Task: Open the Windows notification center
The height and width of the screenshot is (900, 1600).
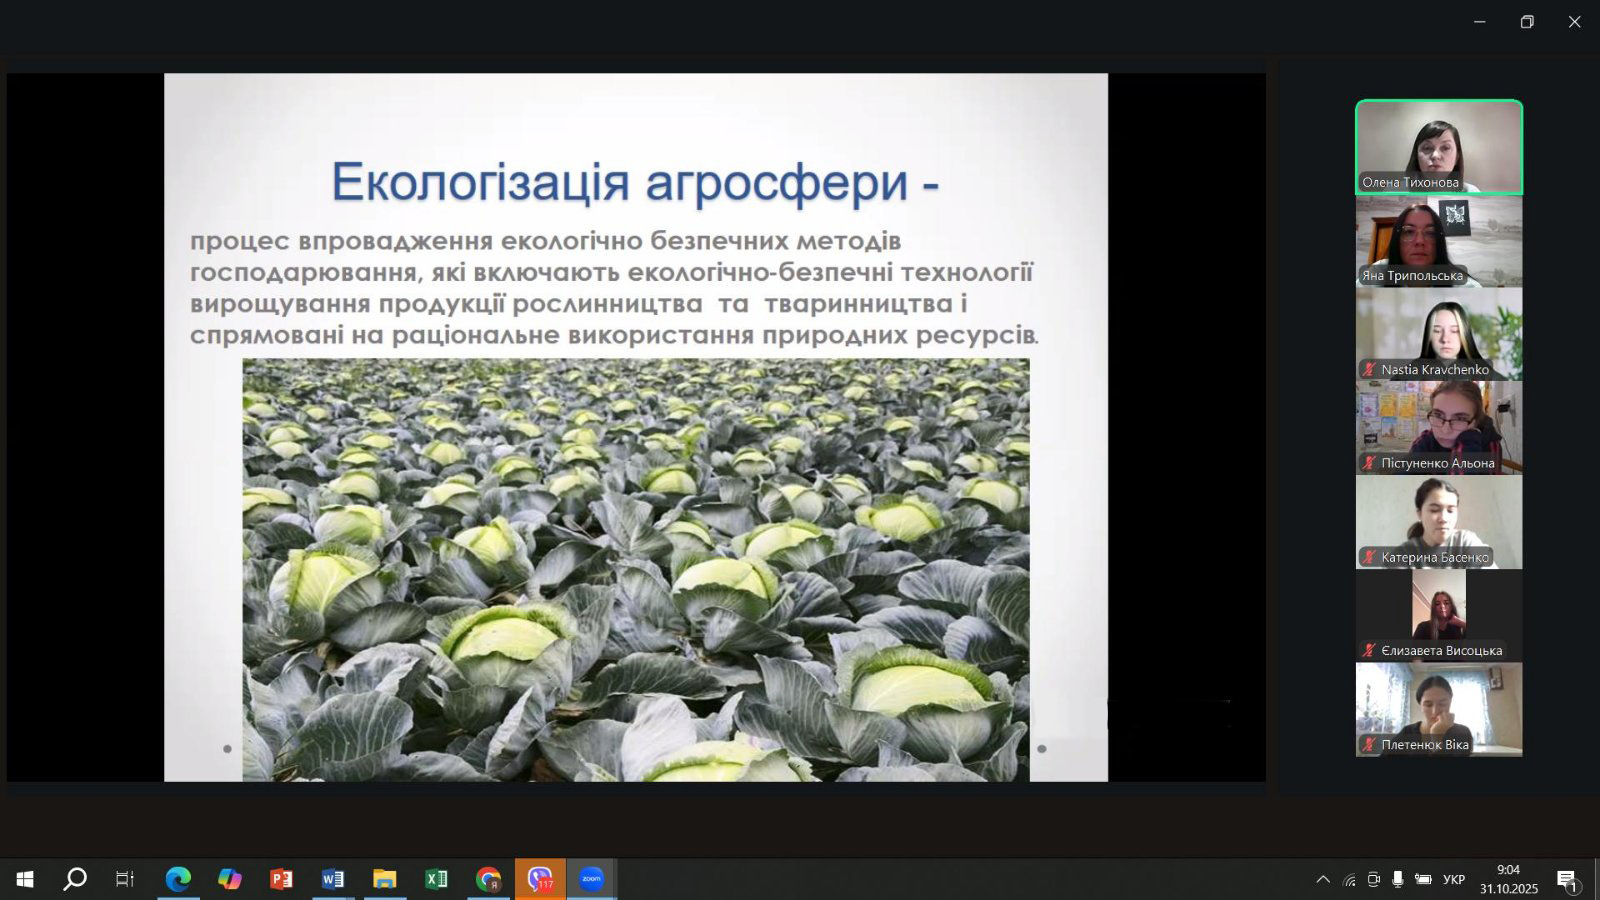Action: pyautogui.click(x=1566, y=880)
